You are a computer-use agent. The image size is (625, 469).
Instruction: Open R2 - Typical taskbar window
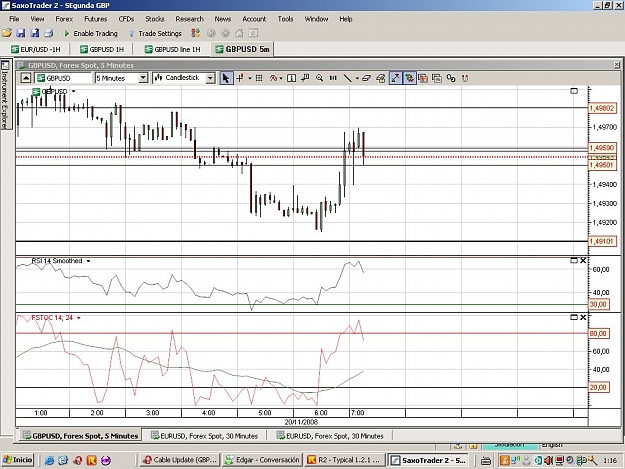pyautogui.click(x=344, y=460)
